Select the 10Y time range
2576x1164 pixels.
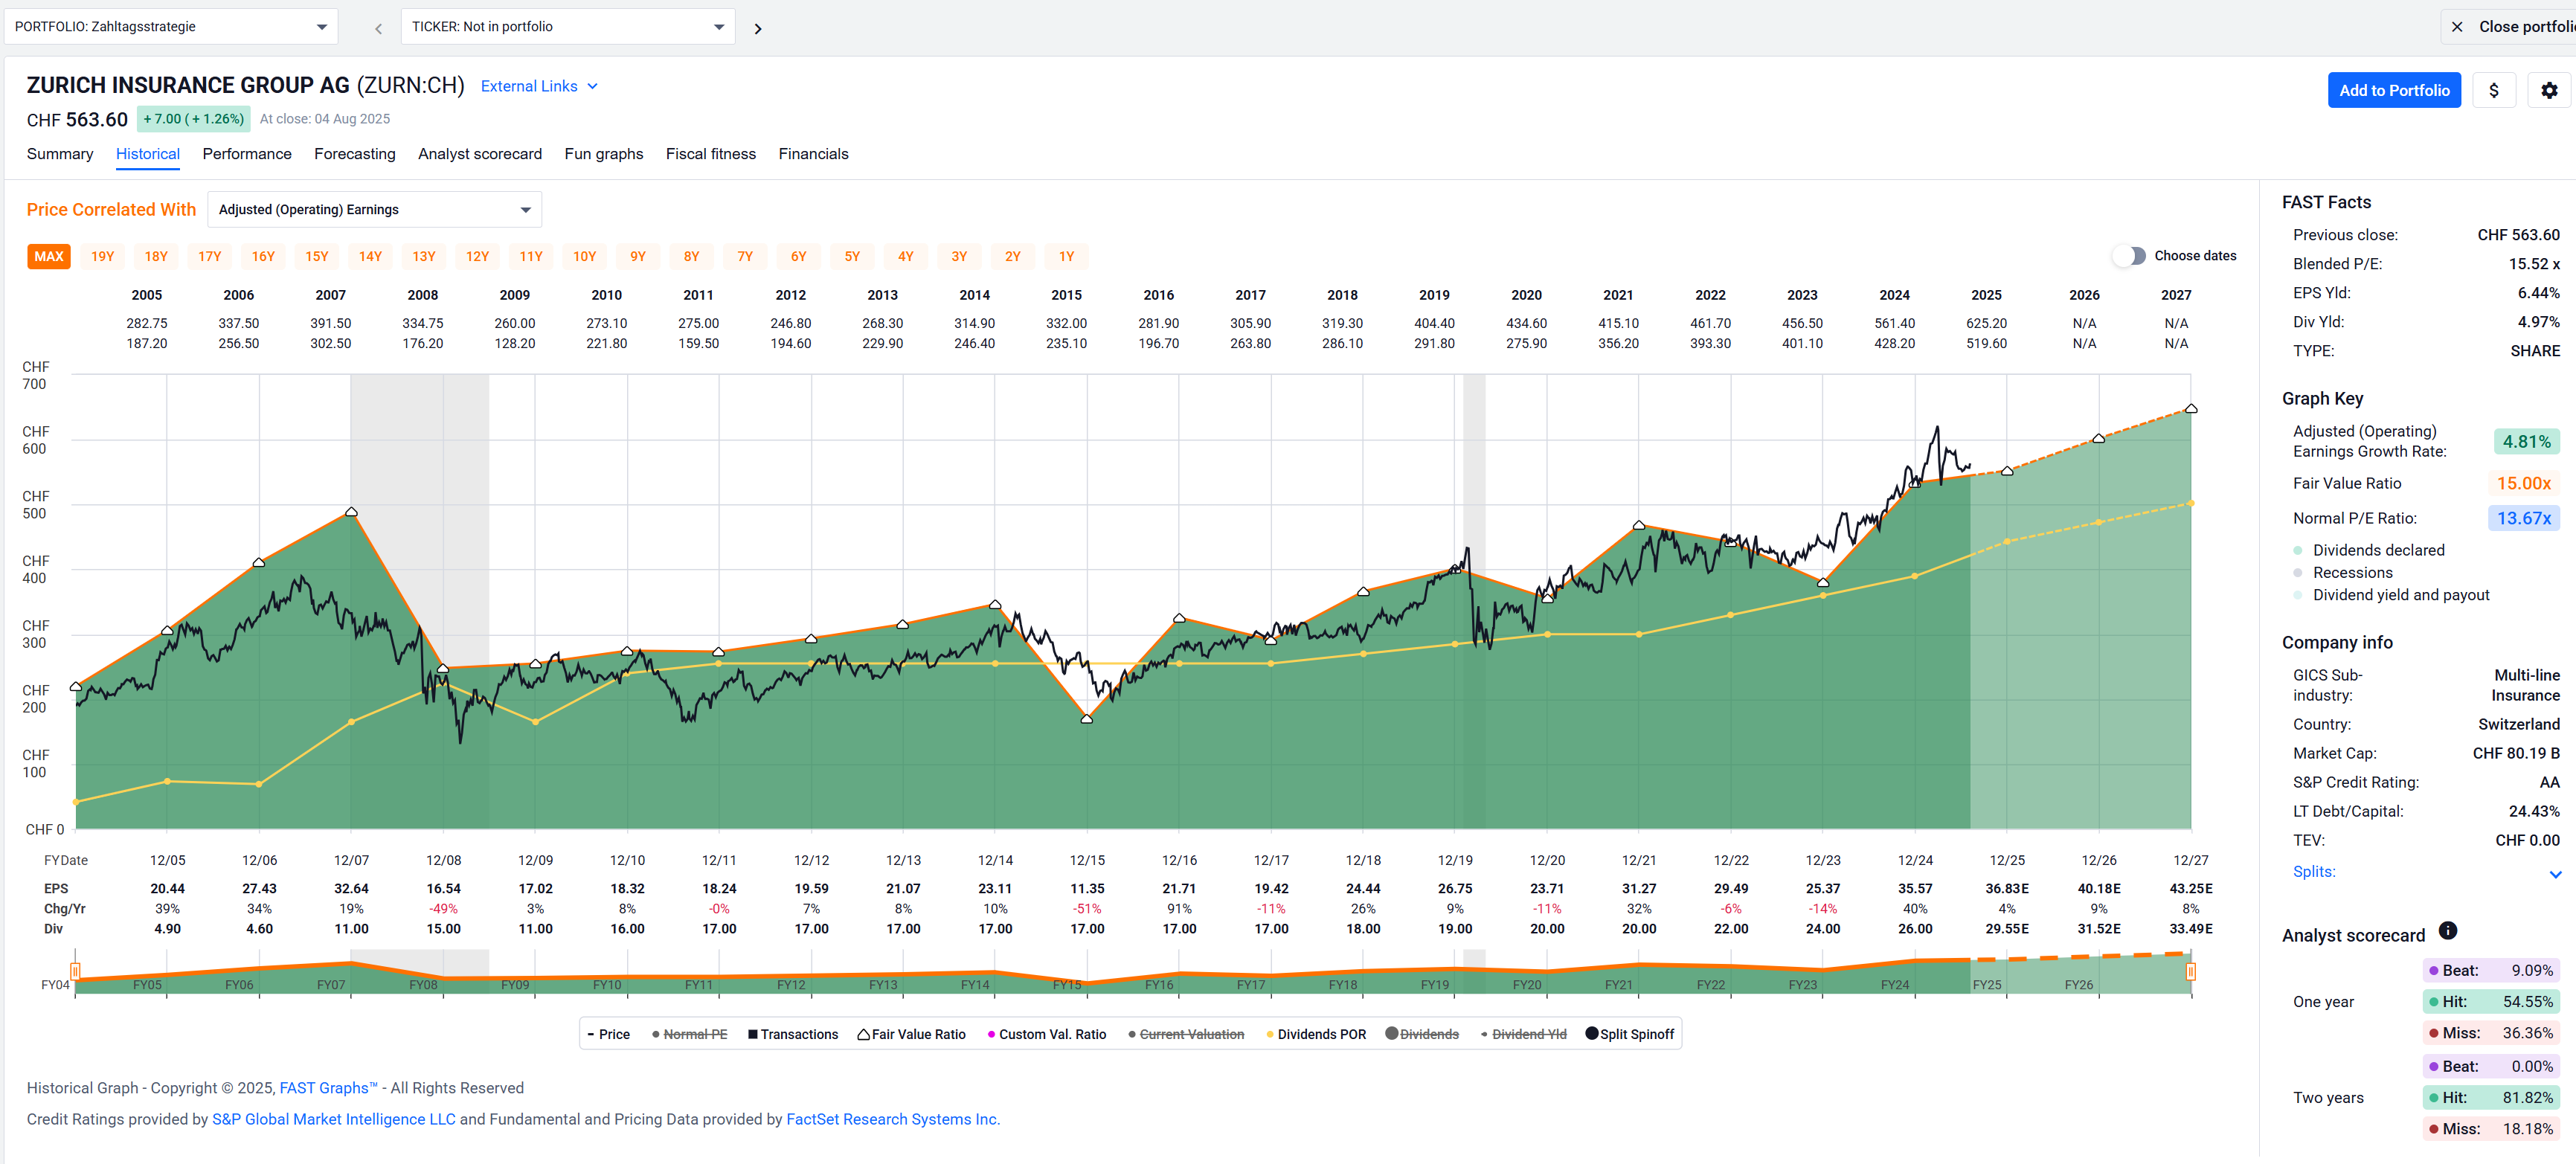(585, 257)
